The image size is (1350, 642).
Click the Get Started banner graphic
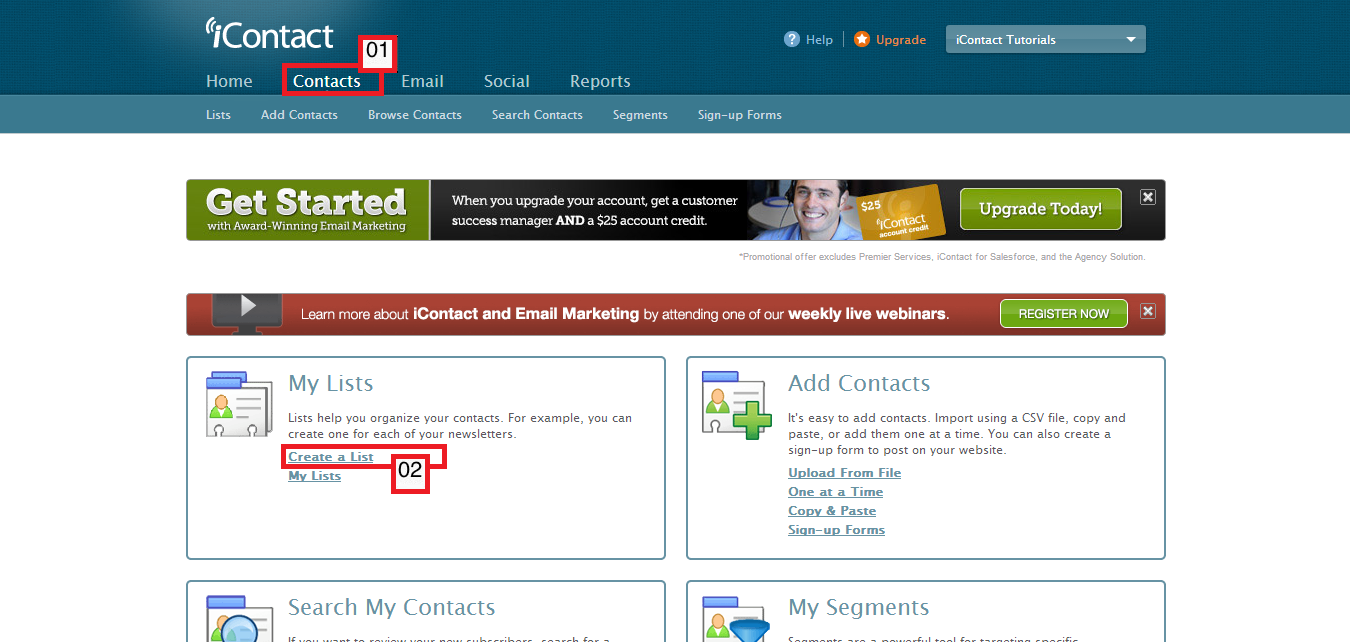pos(307,210)
